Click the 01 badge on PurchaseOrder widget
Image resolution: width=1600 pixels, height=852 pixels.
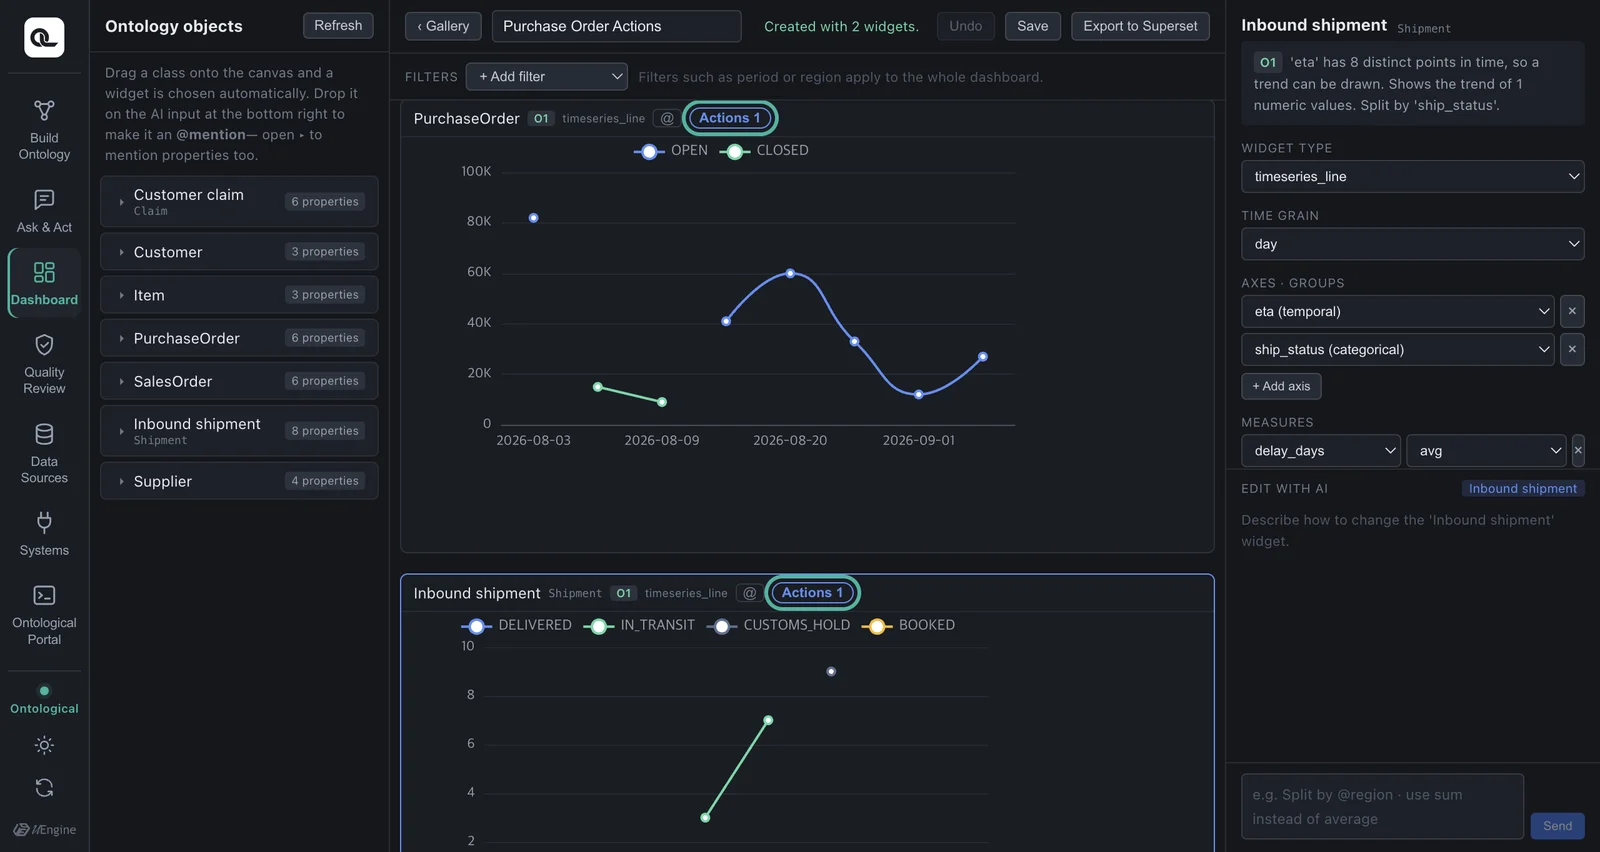[x=541, y=118]
